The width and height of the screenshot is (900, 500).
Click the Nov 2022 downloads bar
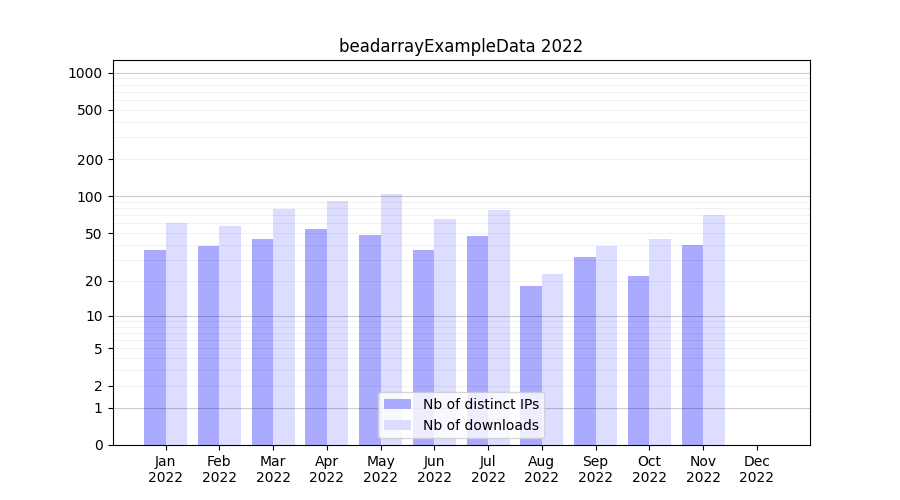(x=714, y=330)
